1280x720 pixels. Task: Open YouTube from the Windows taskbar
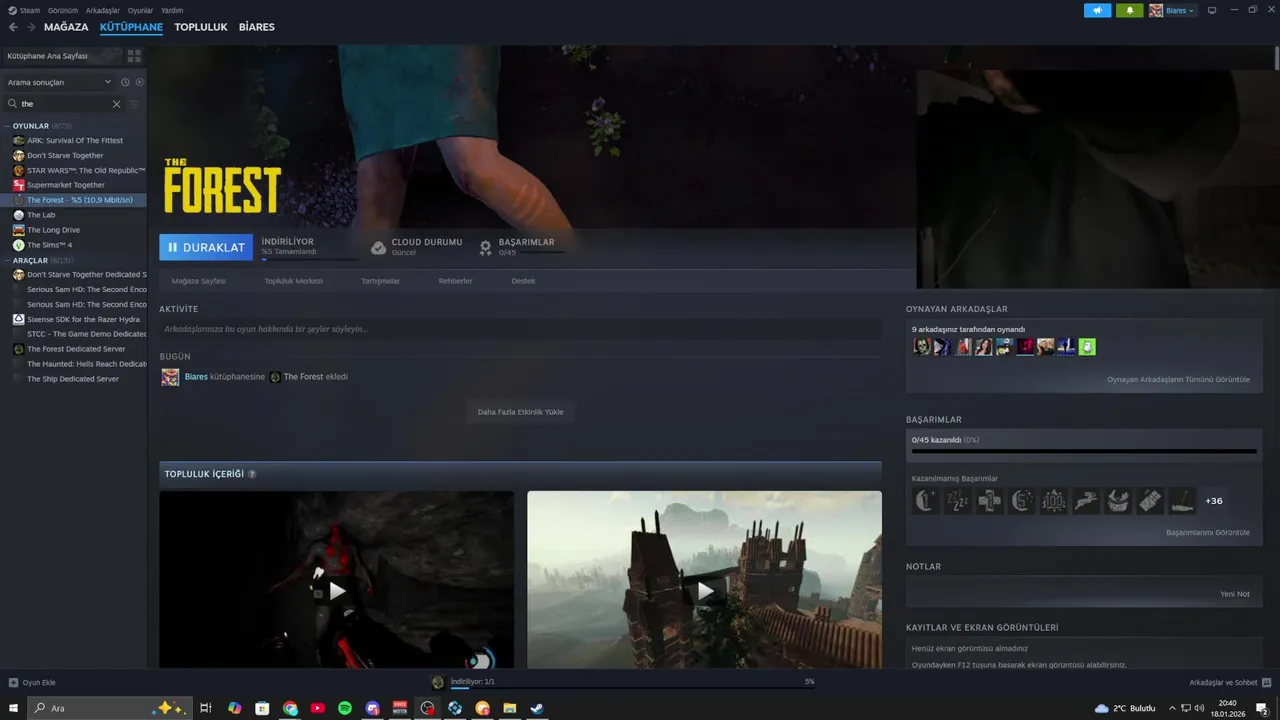[x=317, y=708]
